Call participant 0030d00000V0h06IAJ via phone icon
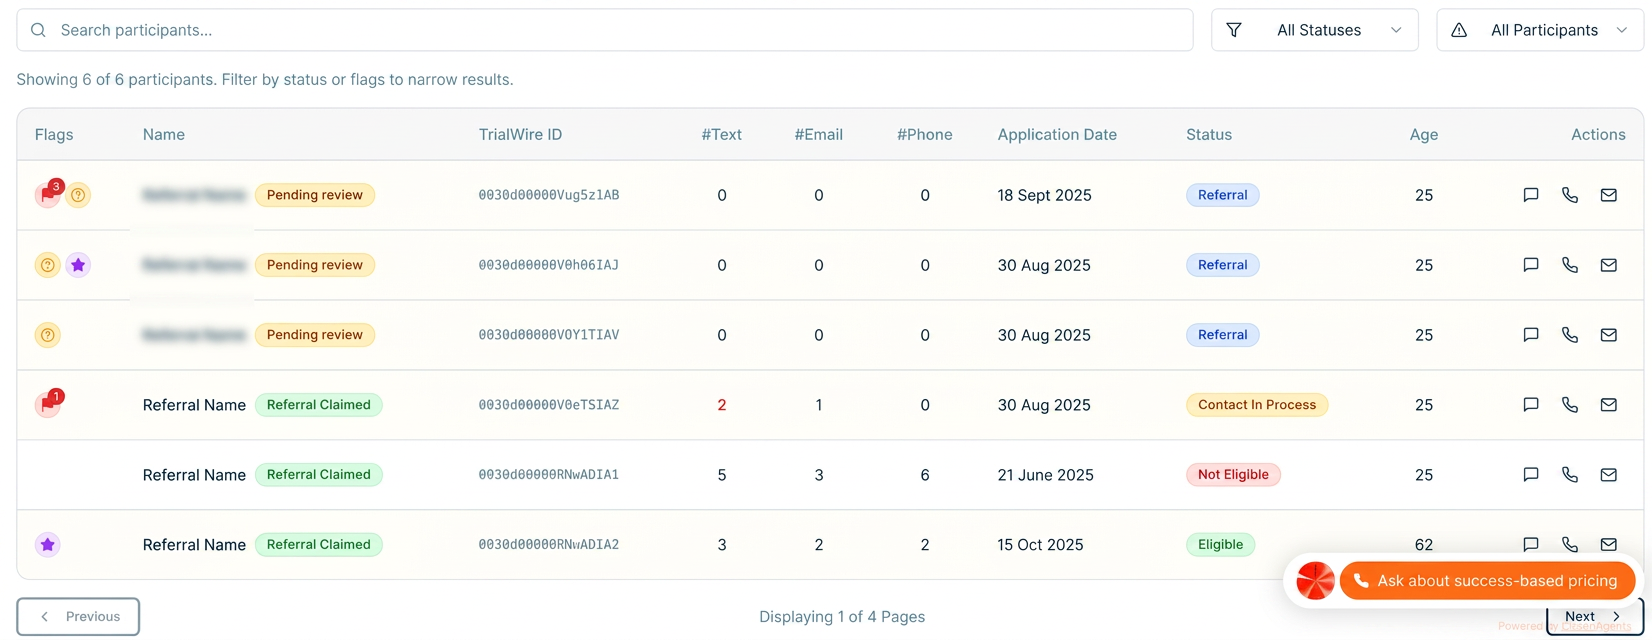1652x640 pixels. (x=1569, y=265)
